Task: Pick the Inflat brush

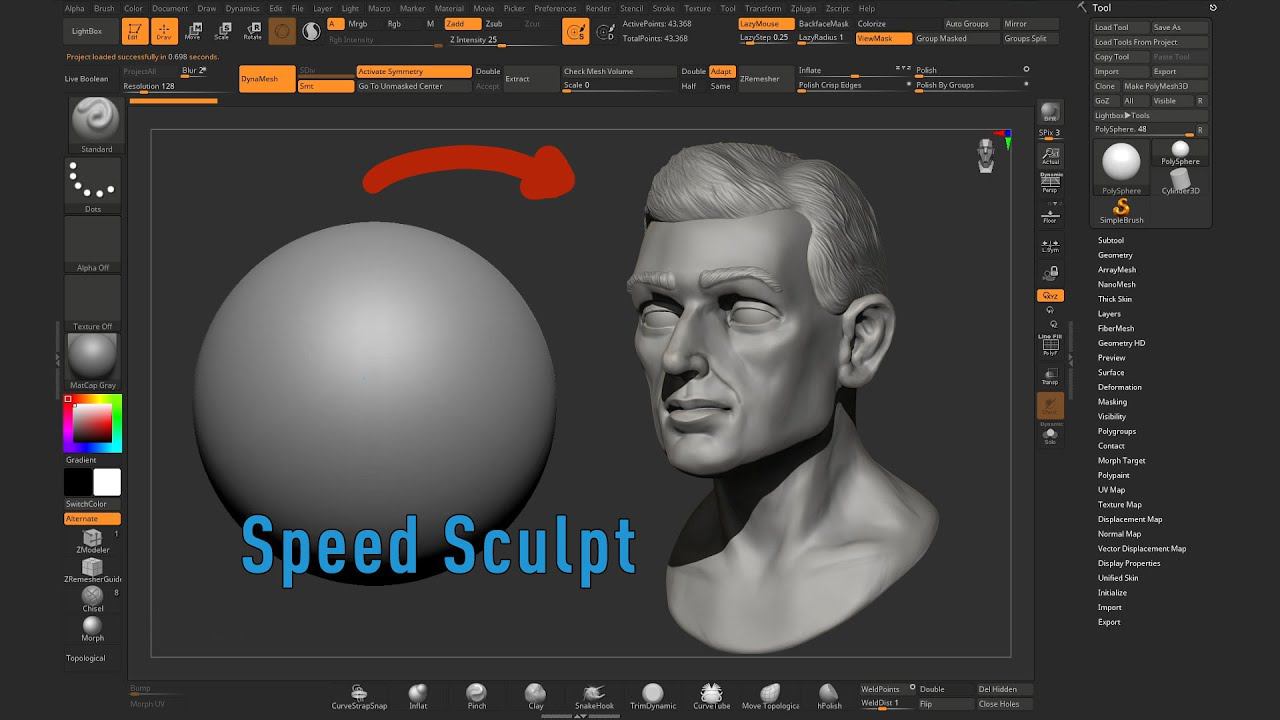Action: [418, 696]
